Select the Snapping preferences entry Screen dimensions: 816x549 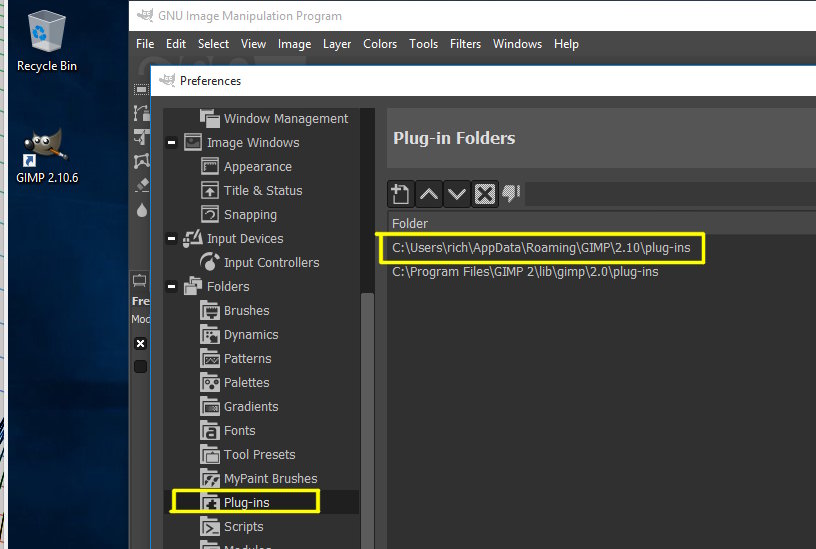[250, 214]
